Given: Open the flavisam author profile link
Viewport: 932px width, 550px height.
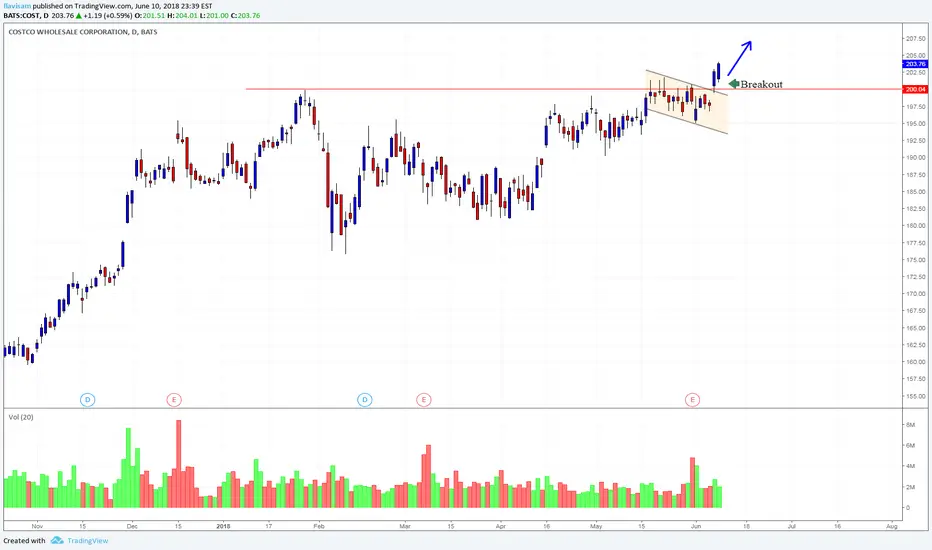Looking at the screenshot, I should tap(17, 6).
